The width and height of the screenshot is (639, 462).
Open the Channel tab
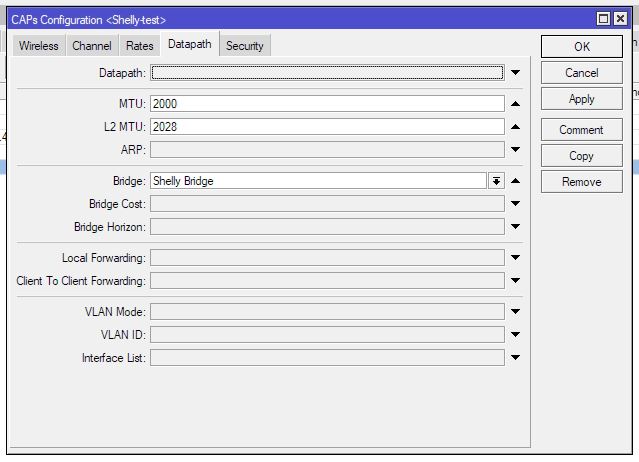[x=92, y=46]
